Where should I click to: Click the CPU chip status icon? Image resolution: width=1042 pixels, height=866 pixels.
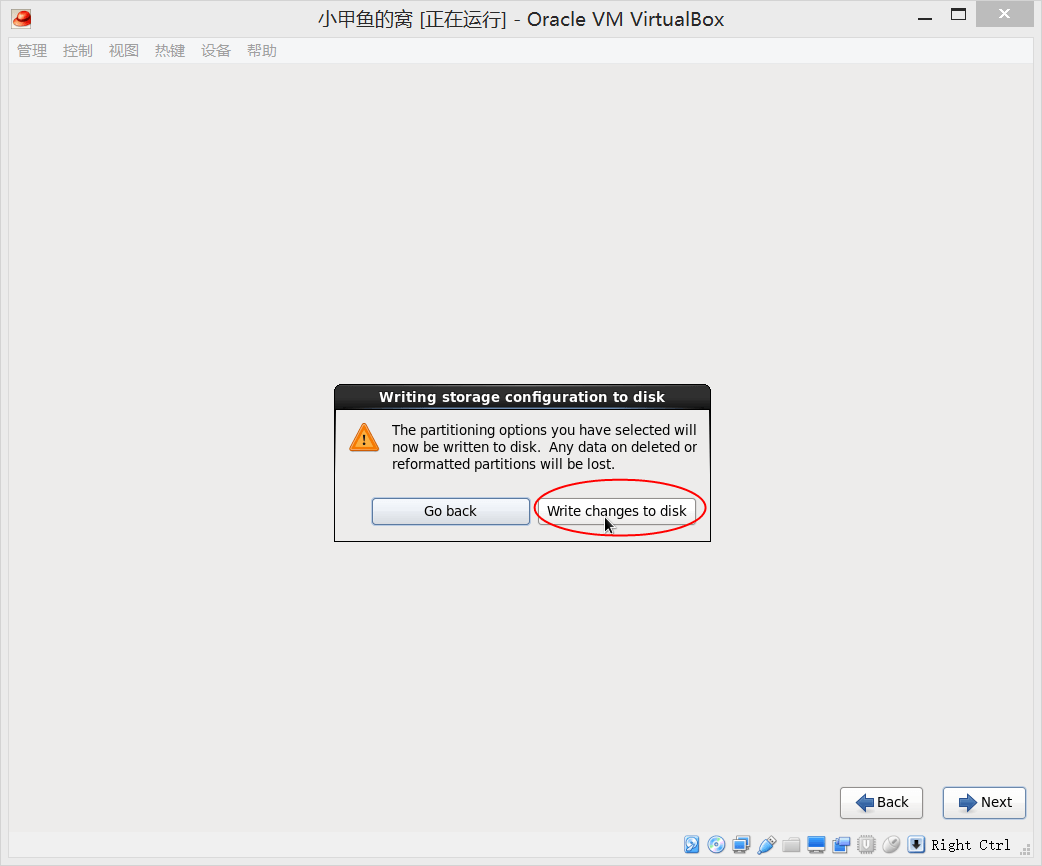(866, 845)
